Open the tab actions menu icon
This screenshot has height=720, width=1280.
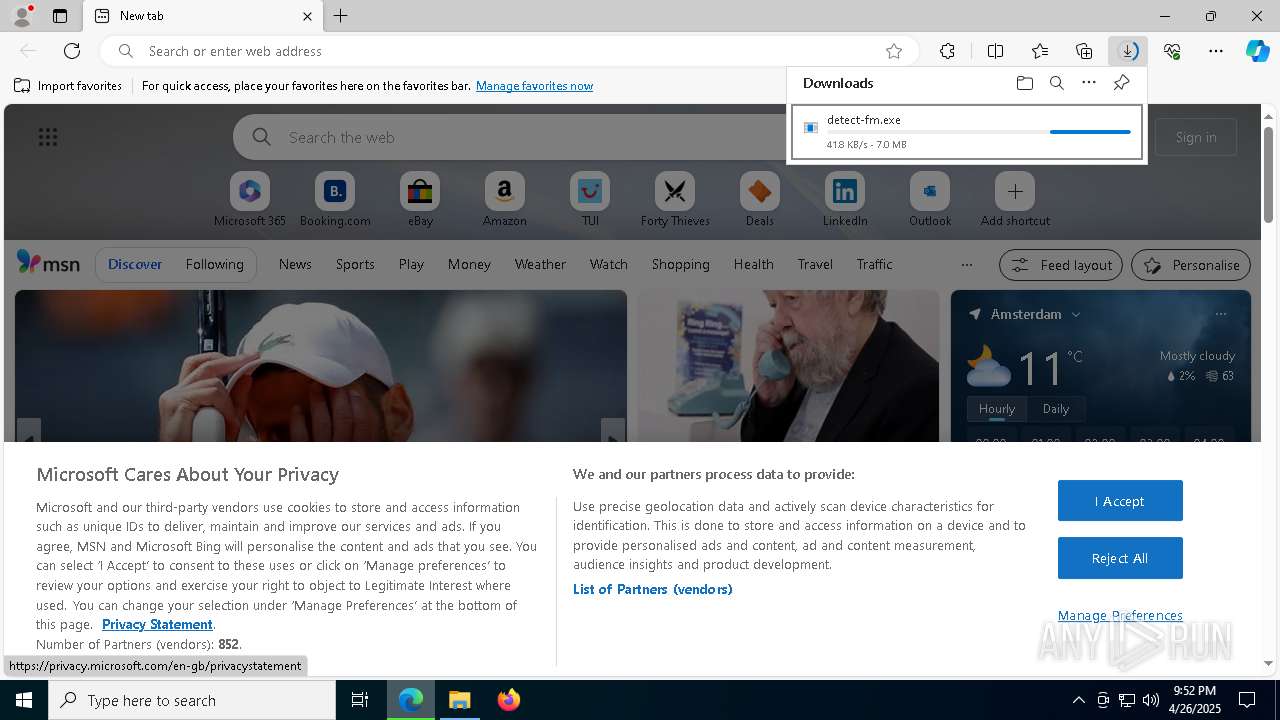[x=60, y=16]
